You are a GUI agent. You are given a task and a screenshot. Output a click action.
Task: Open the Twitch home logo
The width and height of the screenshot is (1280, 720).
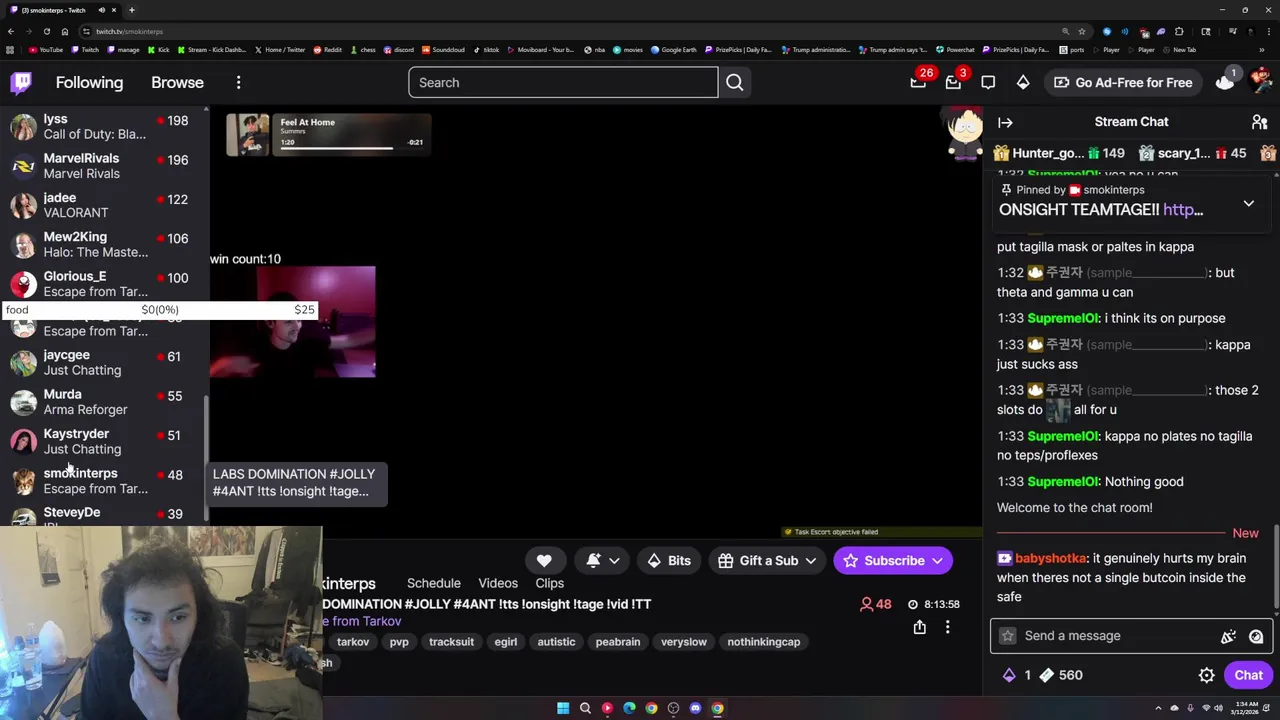pos(20,82)
